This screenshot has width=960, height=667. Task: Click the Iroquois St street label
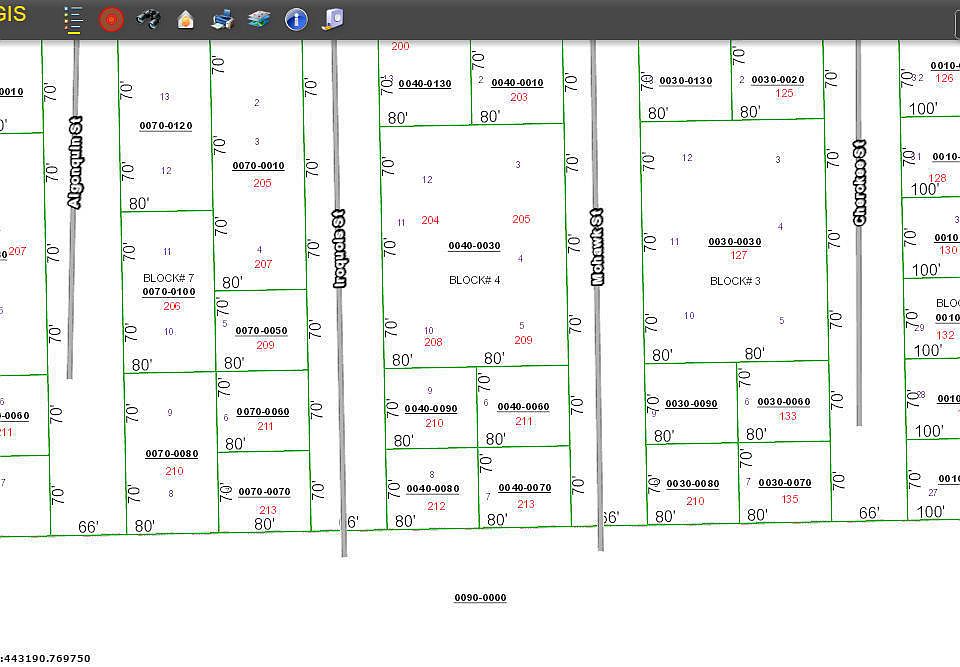coord(339,248)
